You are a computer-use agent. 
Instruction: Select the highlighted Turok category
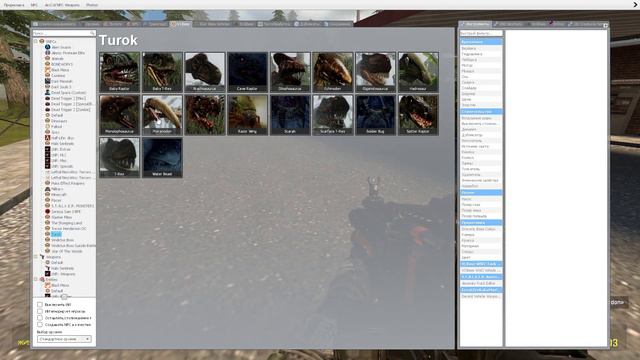click(56, 234)
